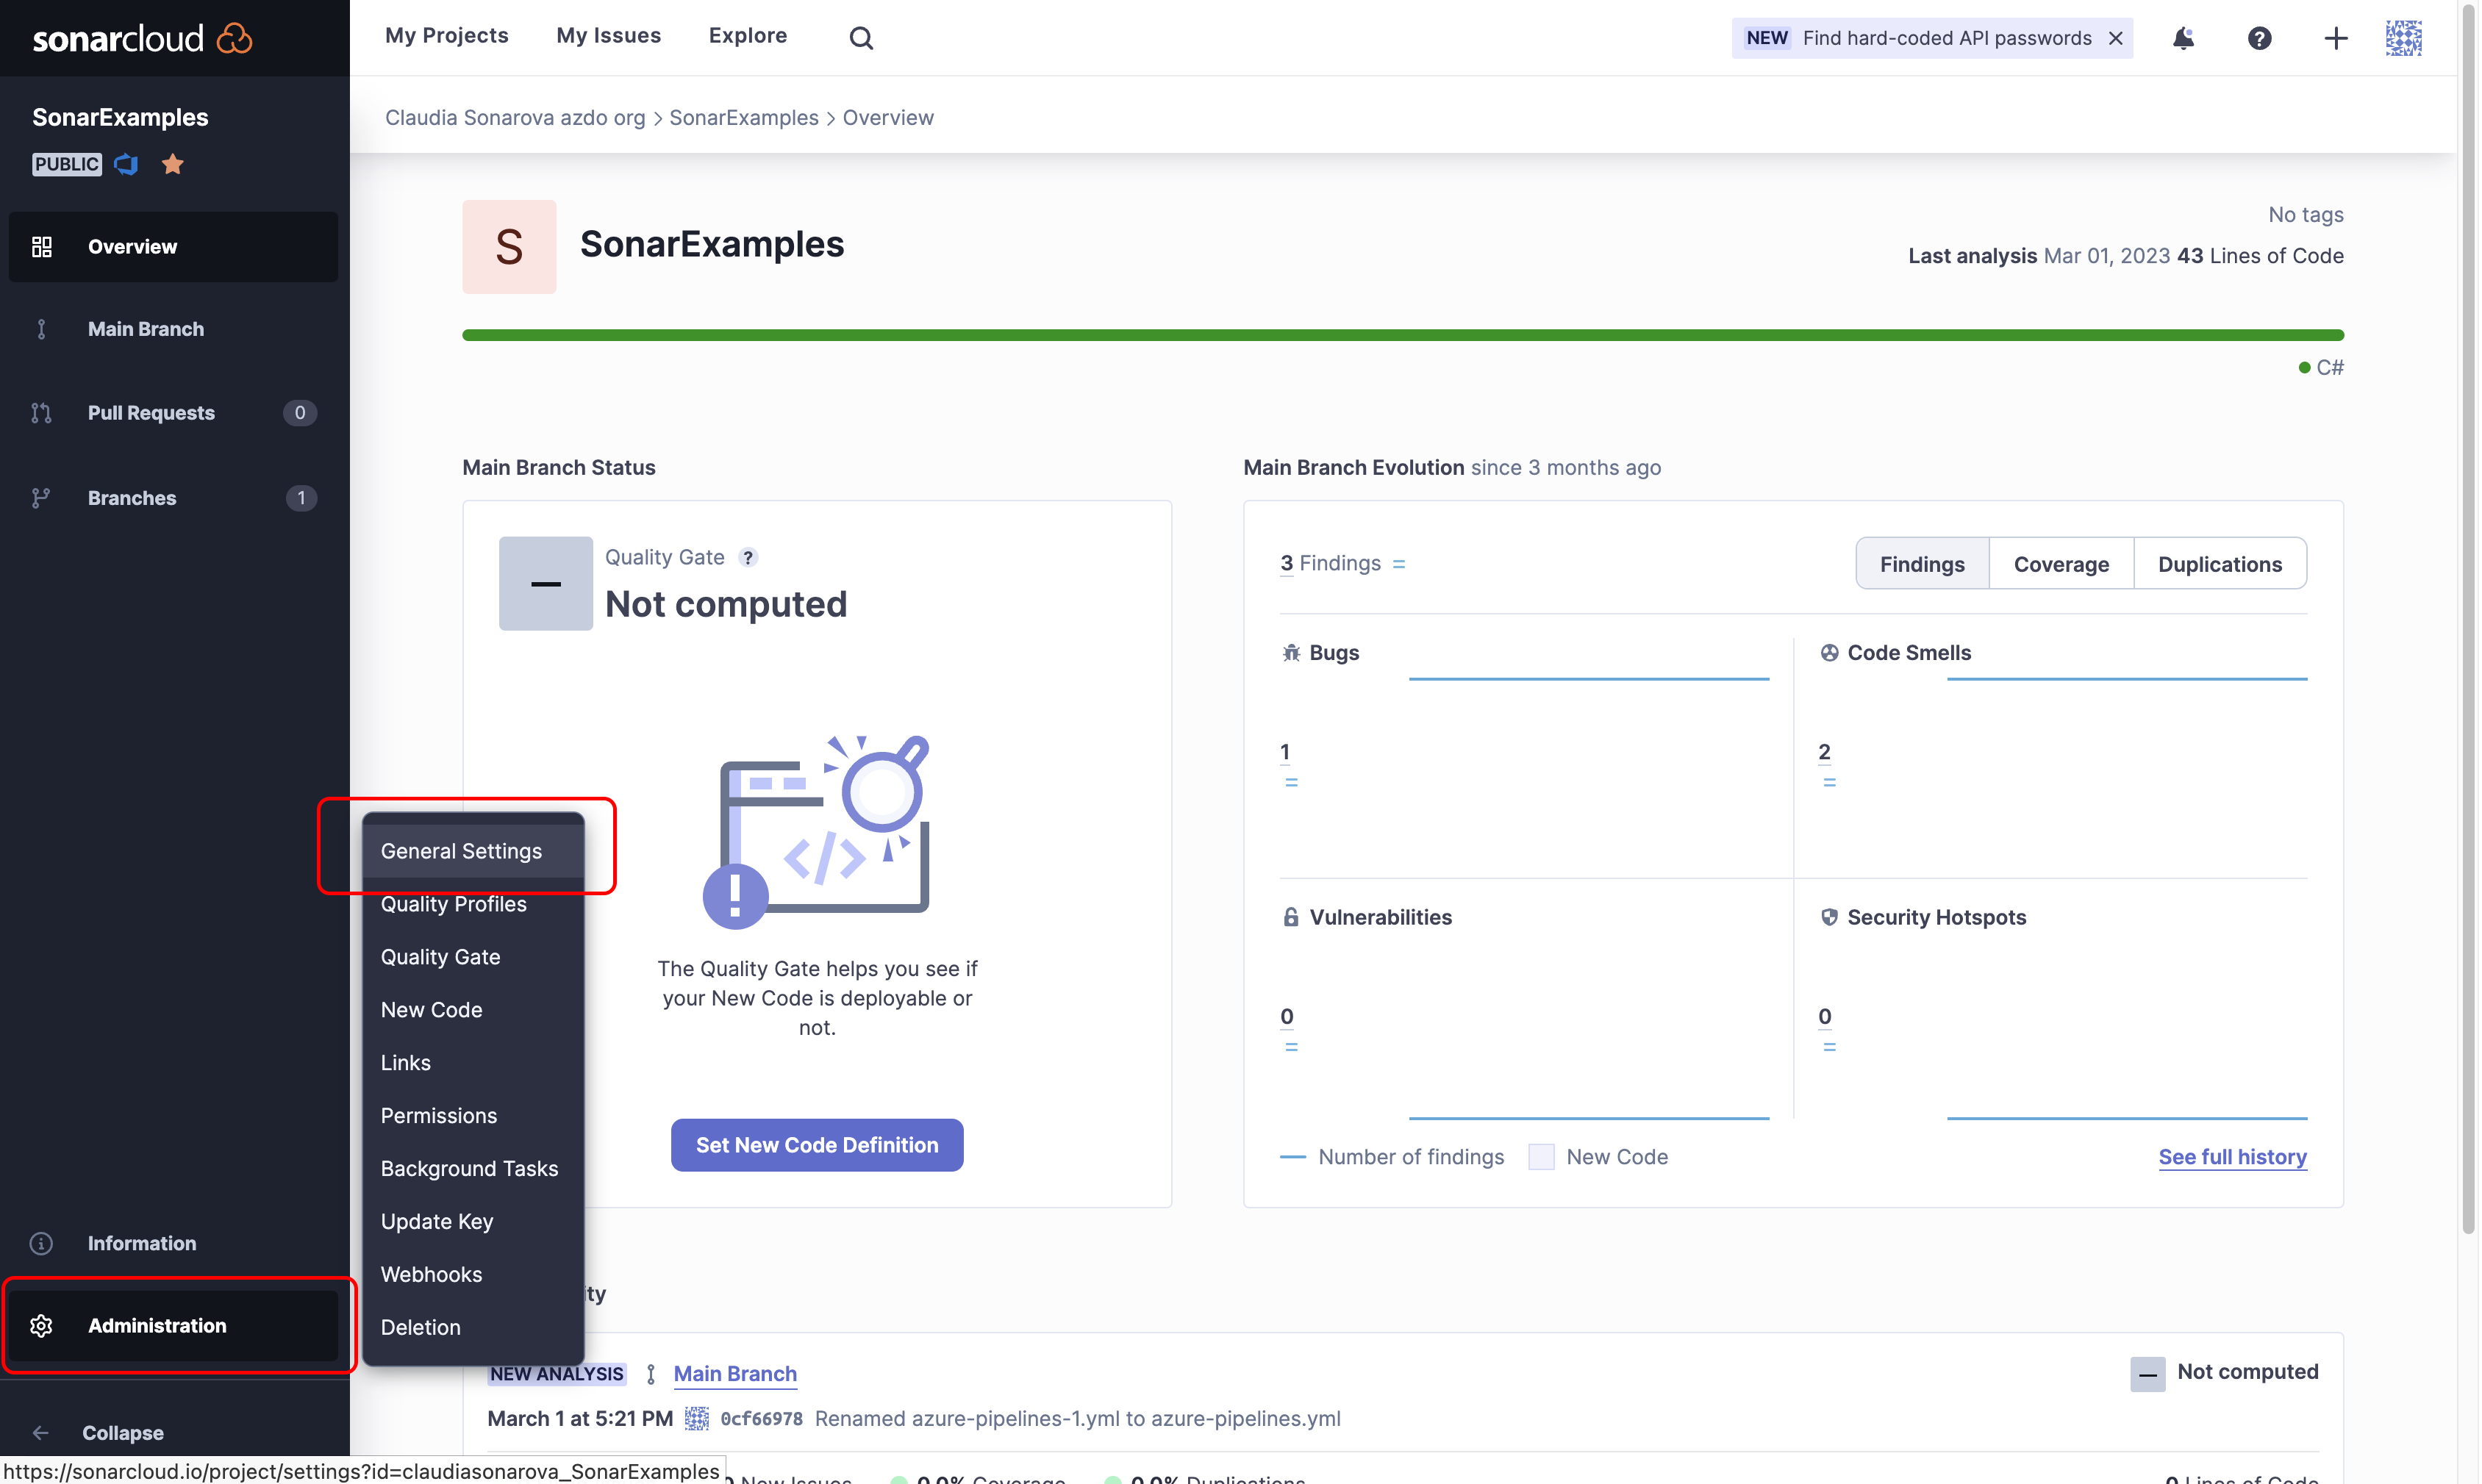
Task: Click the Code Smells icon
Action: (x=1830, y=653)
